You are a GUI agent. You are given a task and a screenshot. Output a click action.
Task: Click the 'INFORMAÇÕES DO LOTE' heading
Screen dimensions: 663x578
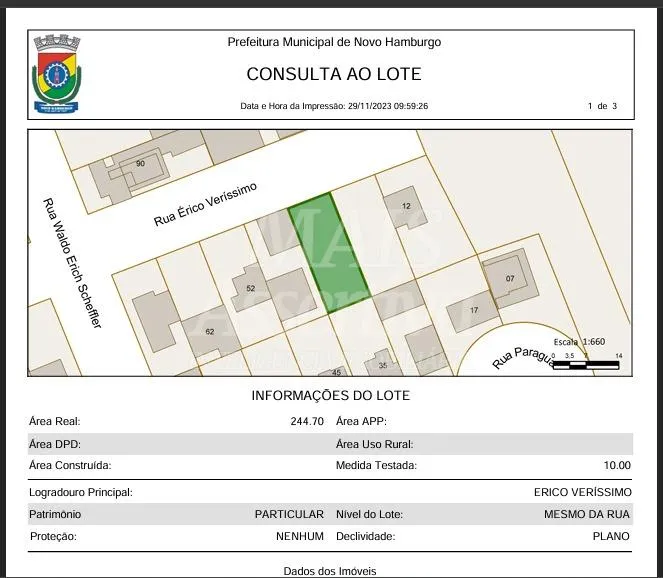pos(331,396)
